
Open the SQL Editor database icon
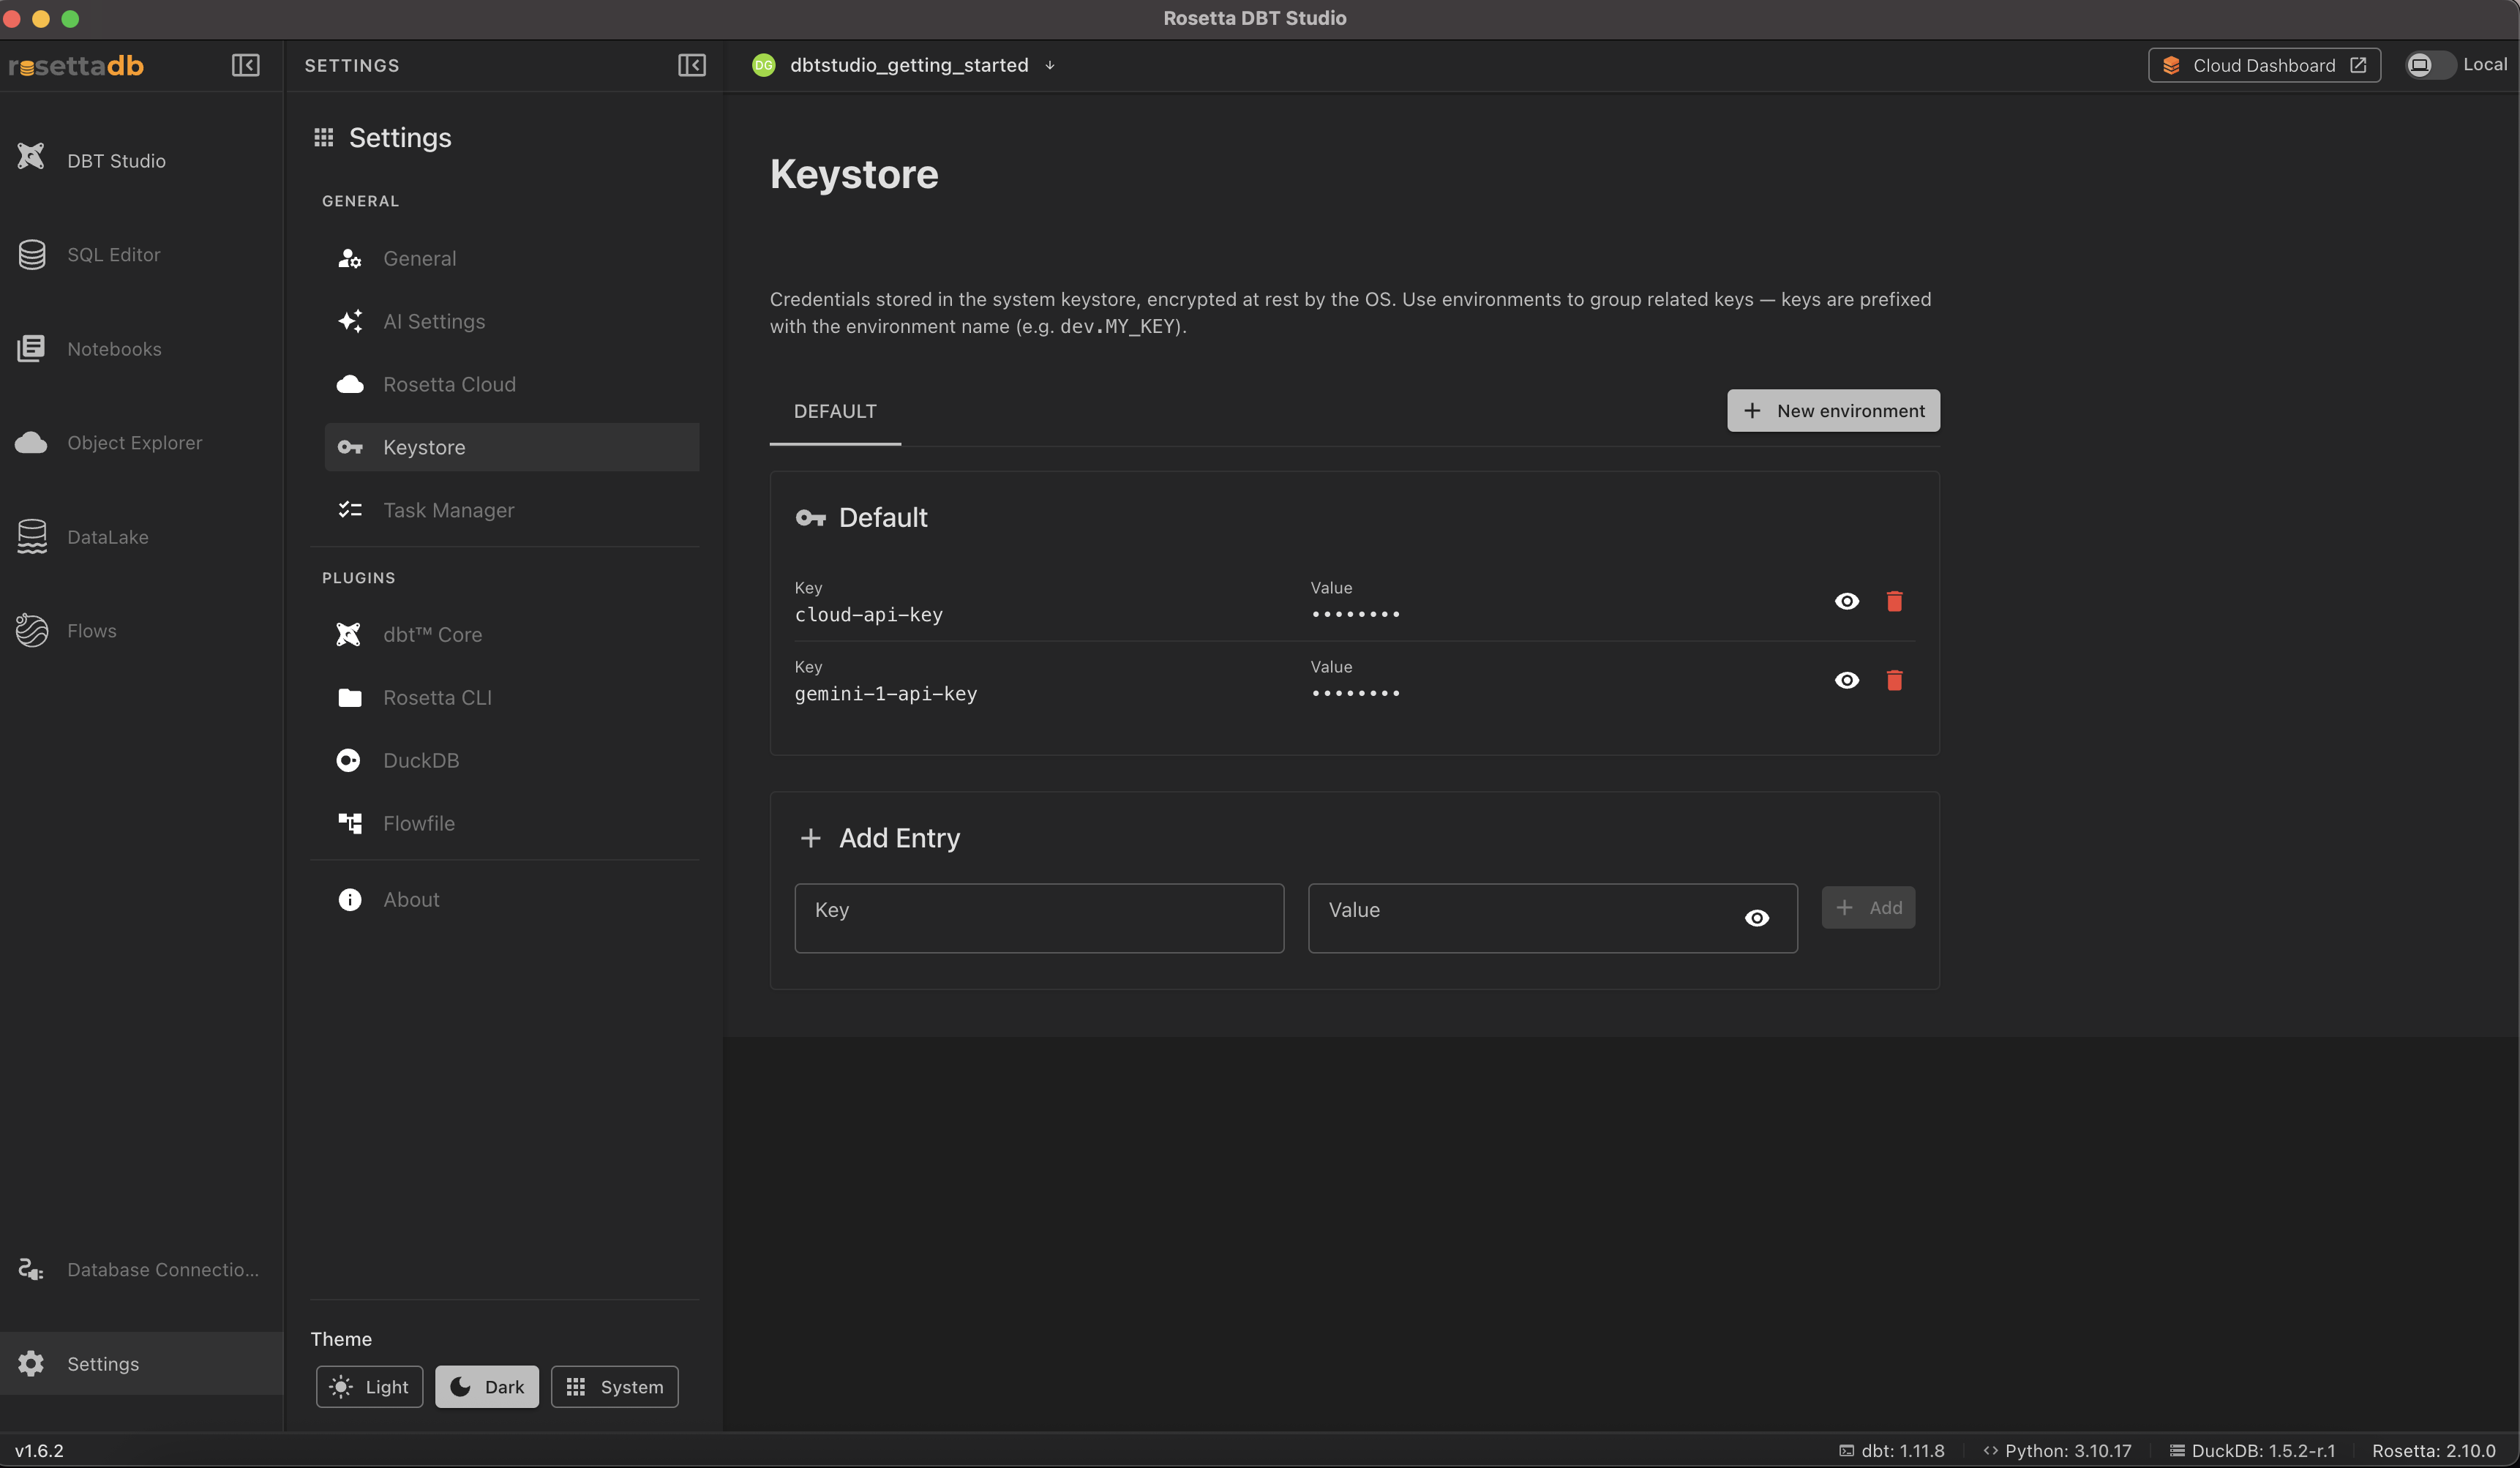point(31,254)
